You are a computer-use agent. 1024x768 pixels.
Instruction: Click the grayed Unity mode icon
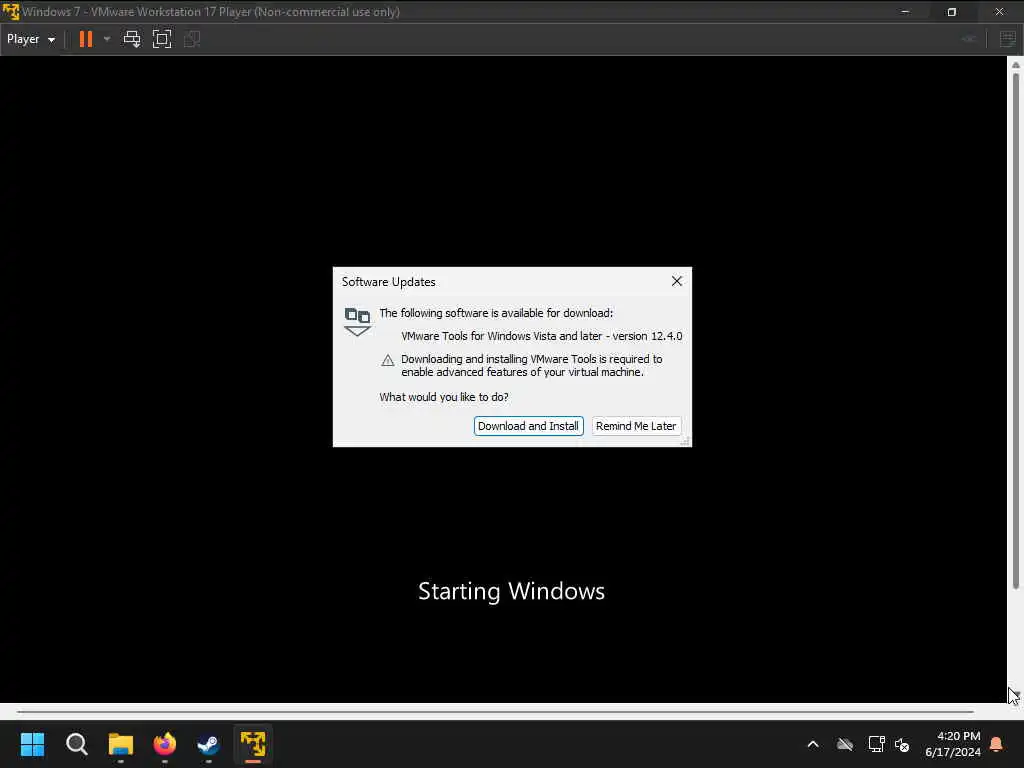(x=192, y=39)
